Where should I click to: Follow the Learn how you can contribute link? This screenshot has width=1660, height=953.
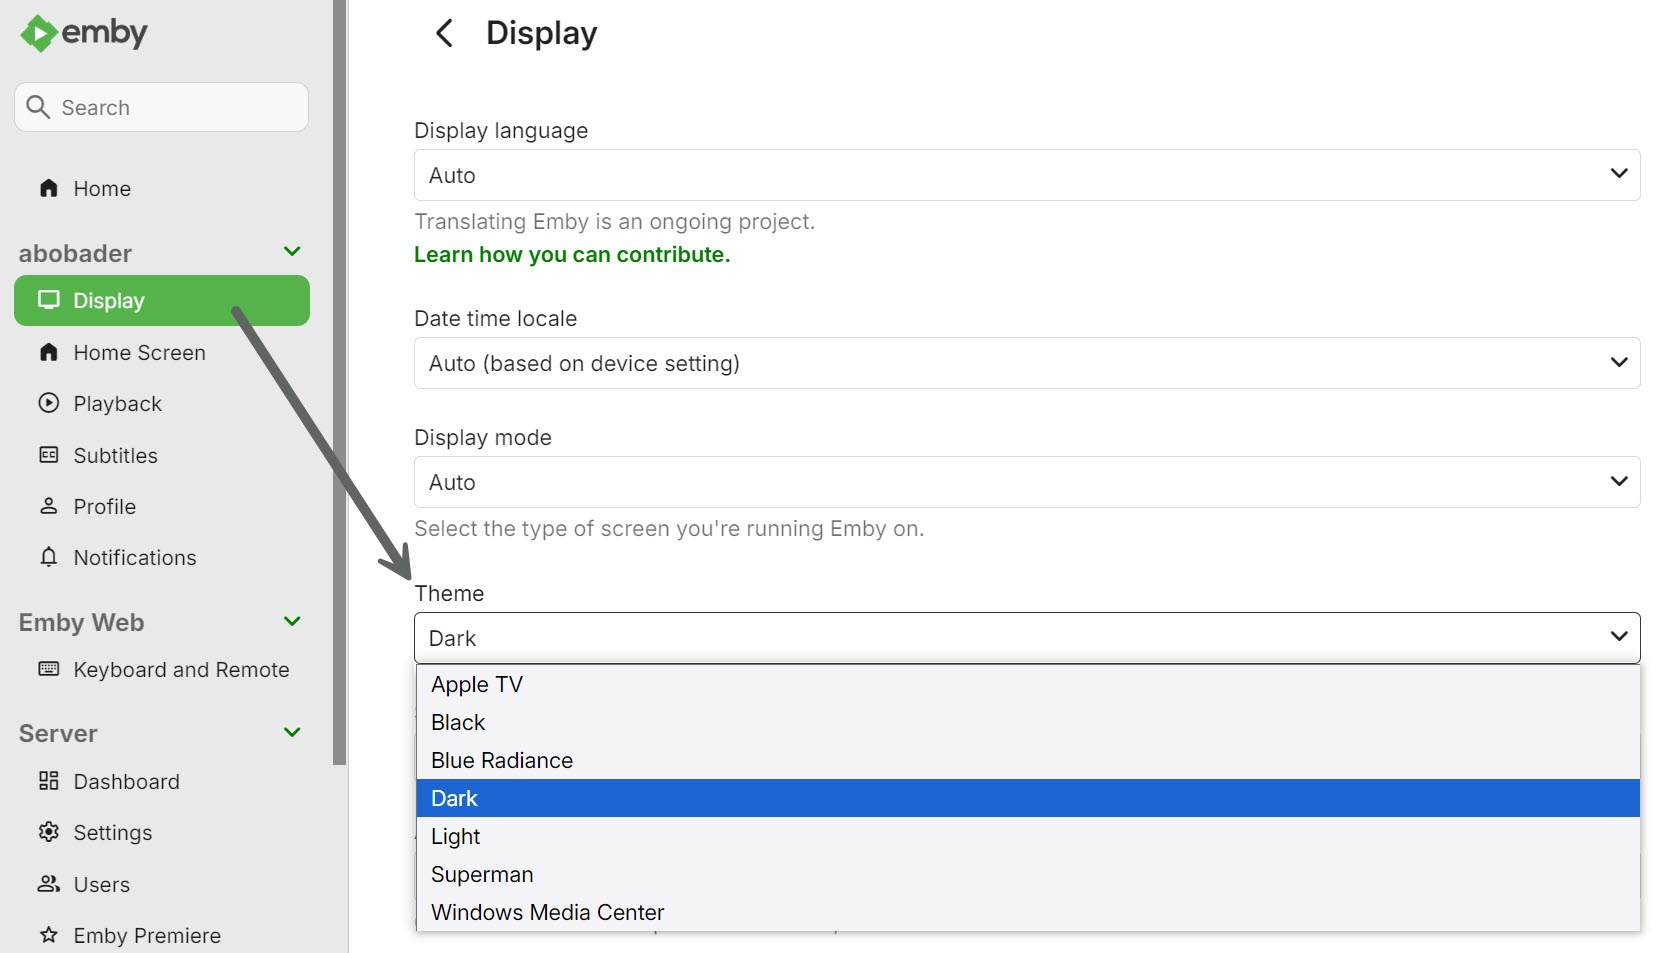[572, 255]
